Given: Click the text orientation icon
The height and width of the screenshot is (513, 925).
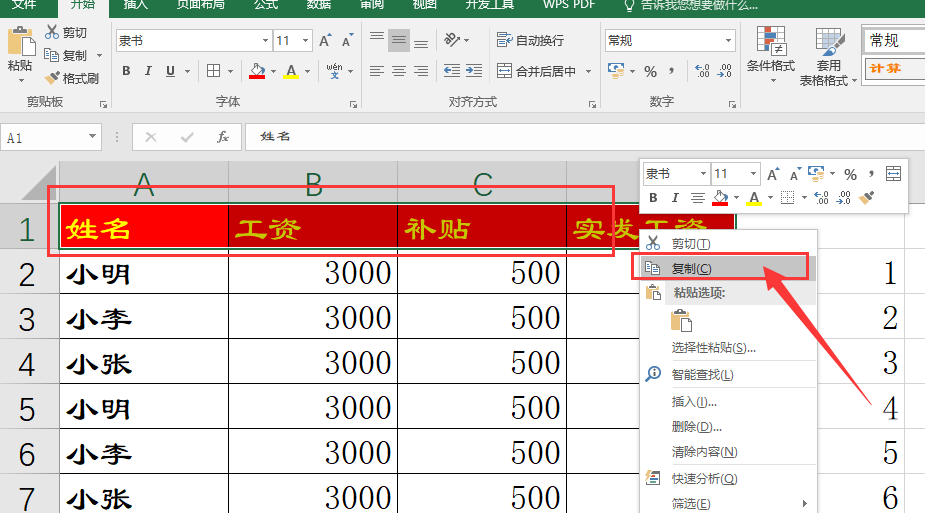Looking at the screenshot, I should pos(452,40).
